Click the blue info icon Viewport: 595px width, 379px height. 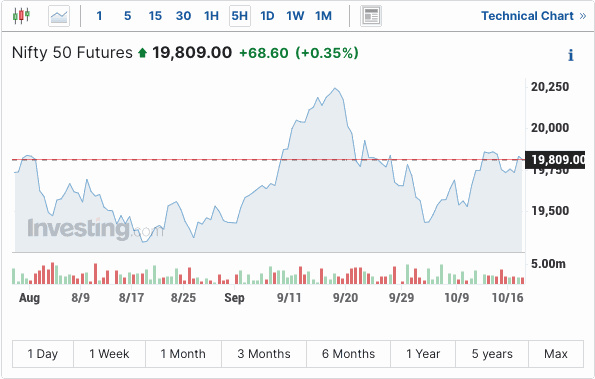pos(571,55)
